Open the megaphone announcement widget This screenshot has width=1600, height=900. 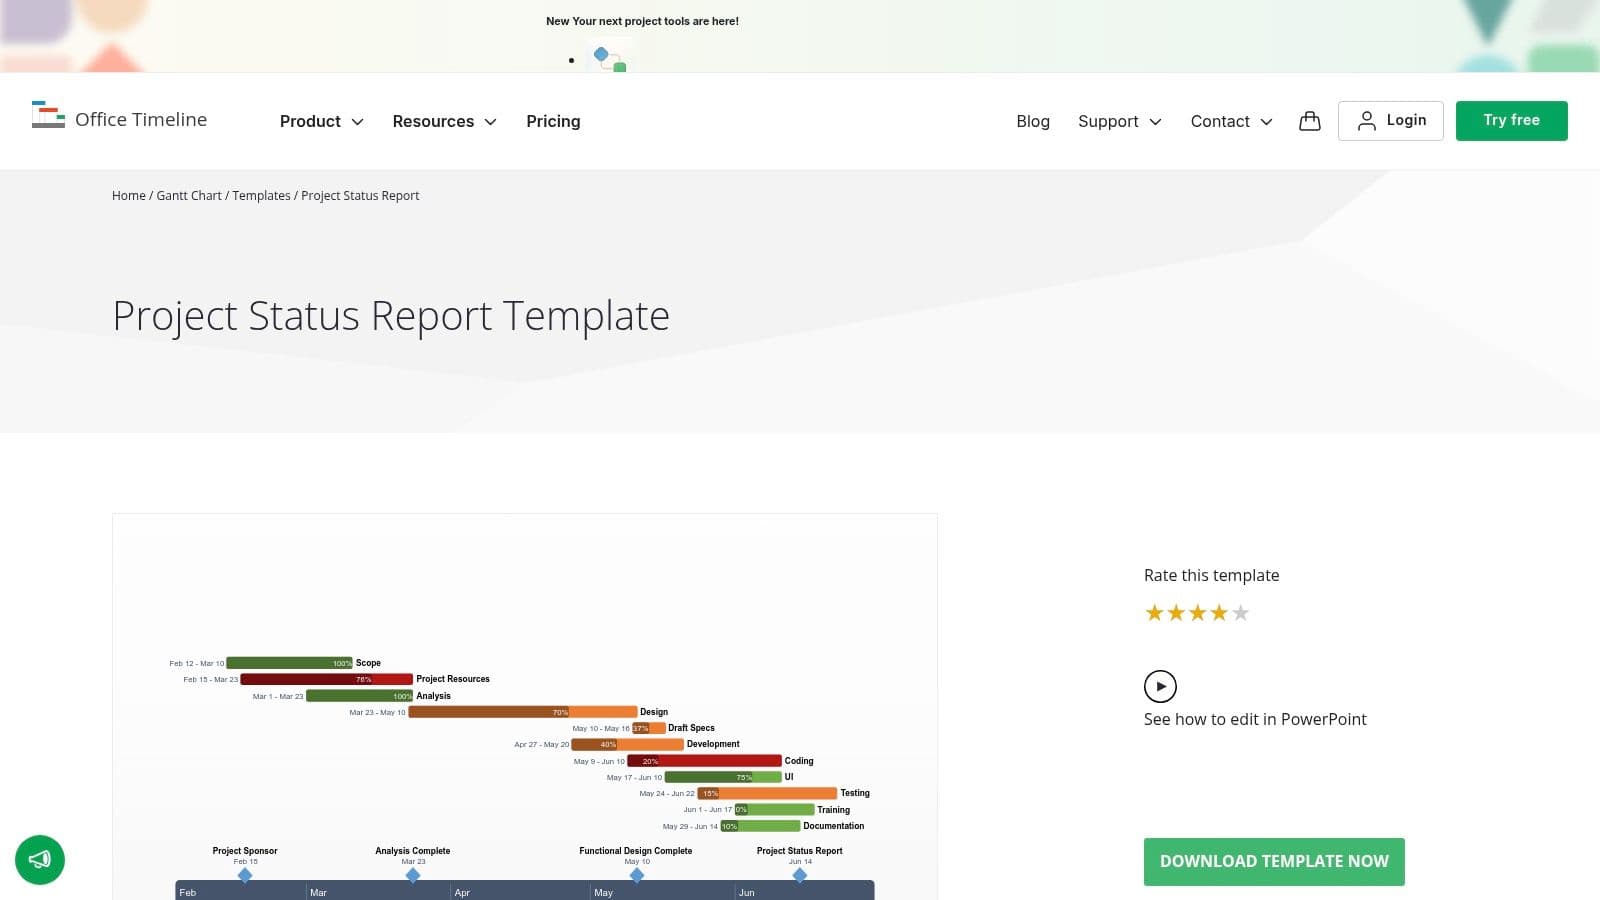click(x=40, y=860)
